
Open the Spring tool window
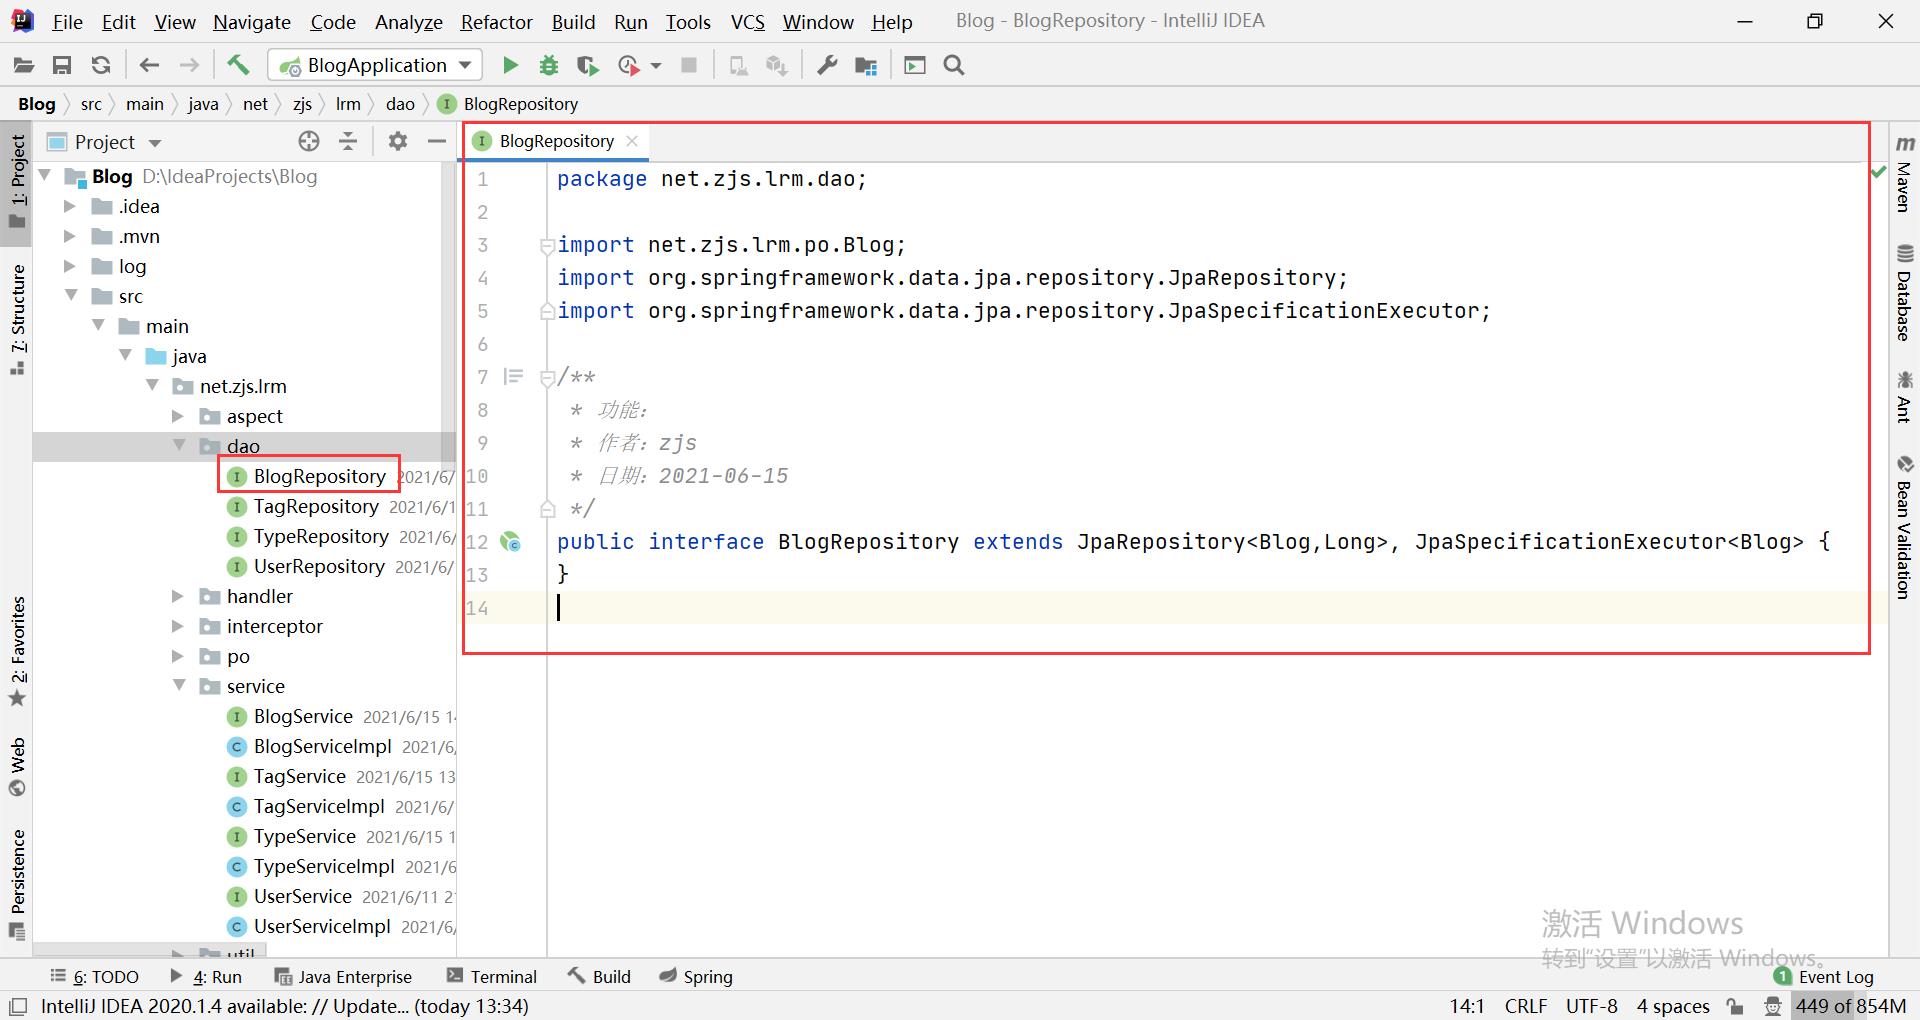(x=696, y=977)
